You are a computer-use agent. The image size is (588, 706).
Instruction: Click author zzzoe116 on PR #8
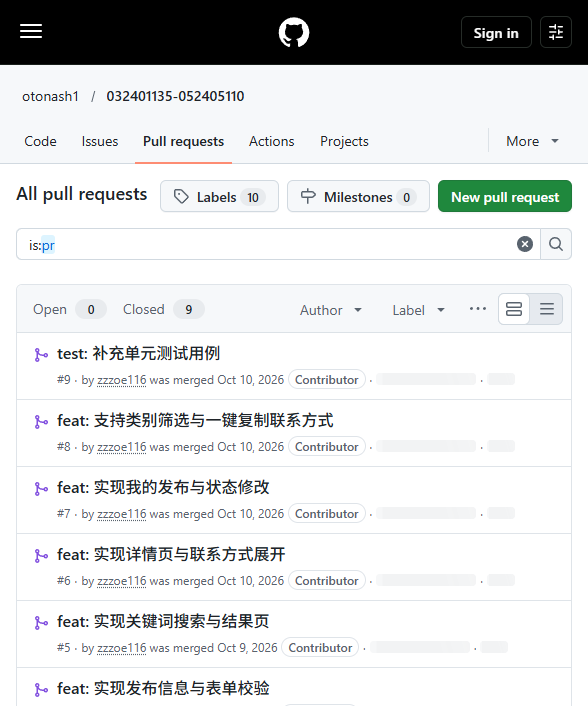(x=122, y=447)
